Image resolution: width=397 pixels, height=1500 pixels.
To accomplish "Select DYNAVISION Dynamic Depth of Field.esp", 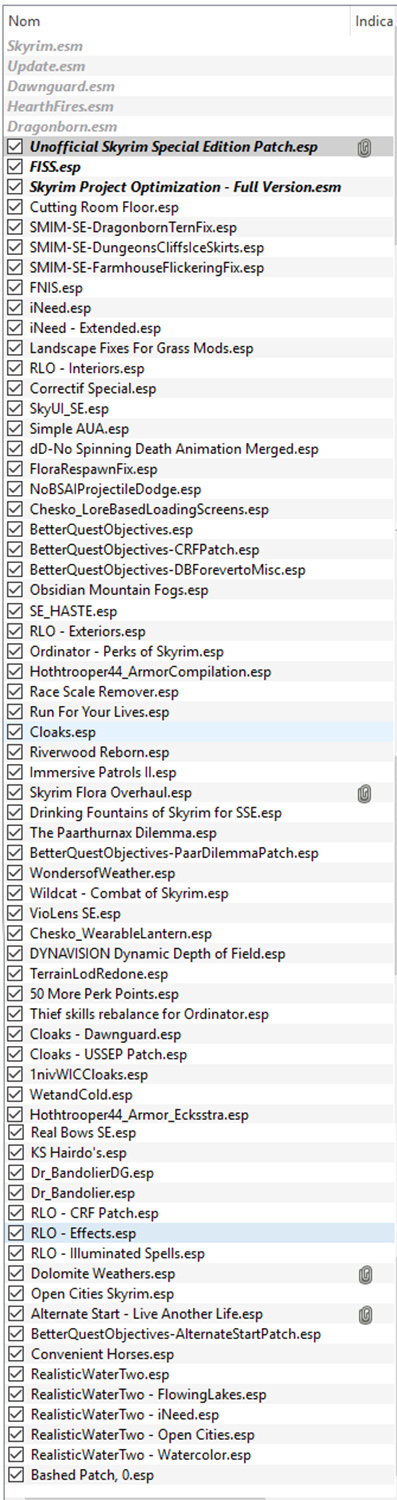I will (x=157, y=954).
